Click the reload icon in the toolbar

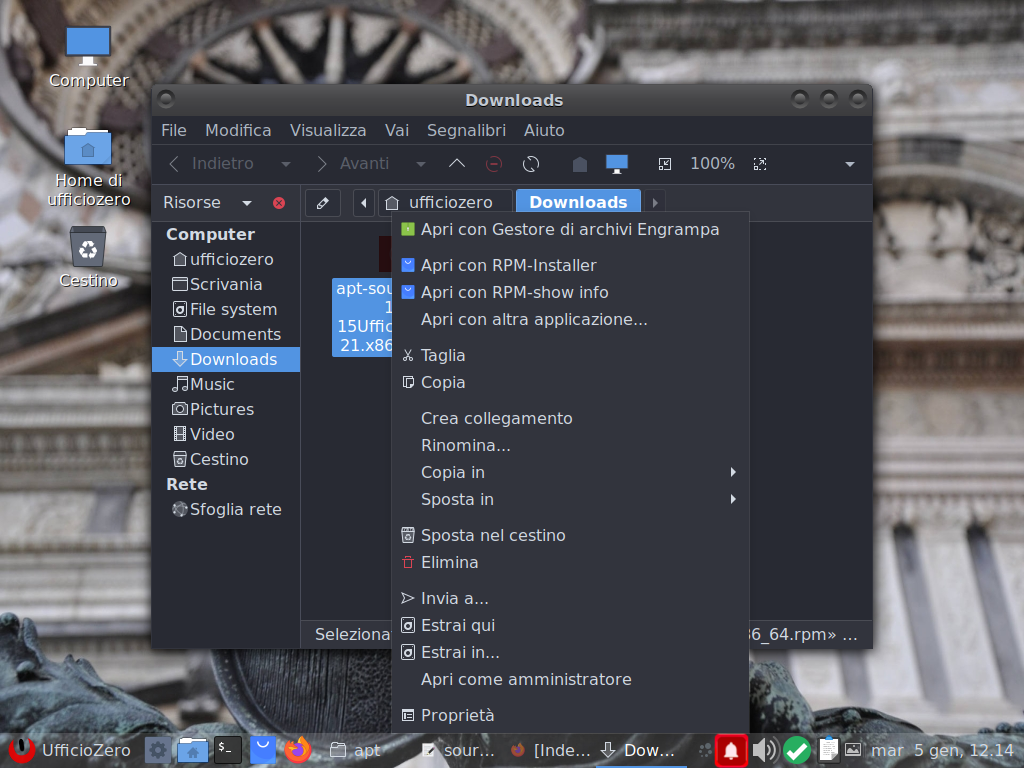click(531, 164)
